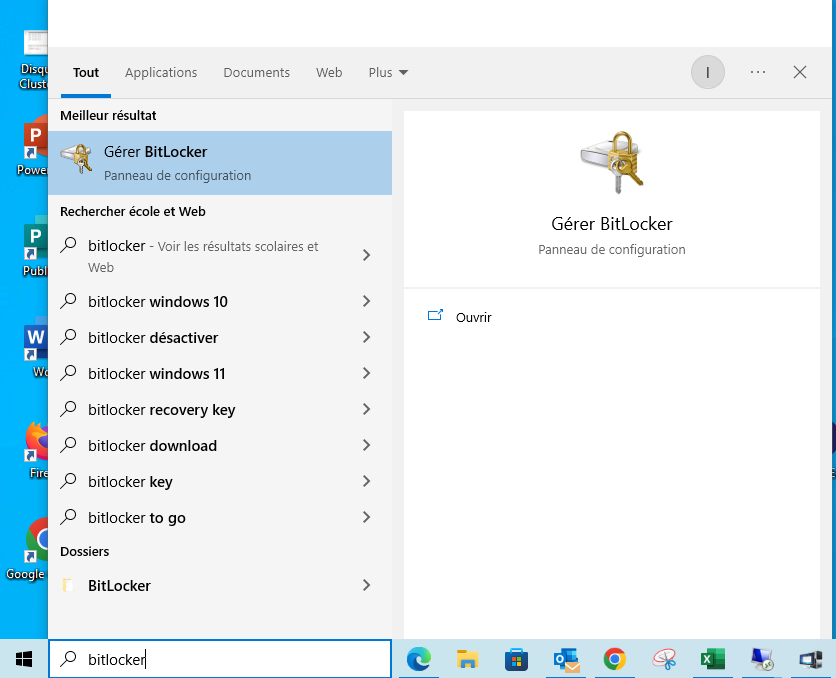Image resolution: width=836 pixels, height=678 pixels.
Task: Switch to the Documents tab
Action: point(256,73)
